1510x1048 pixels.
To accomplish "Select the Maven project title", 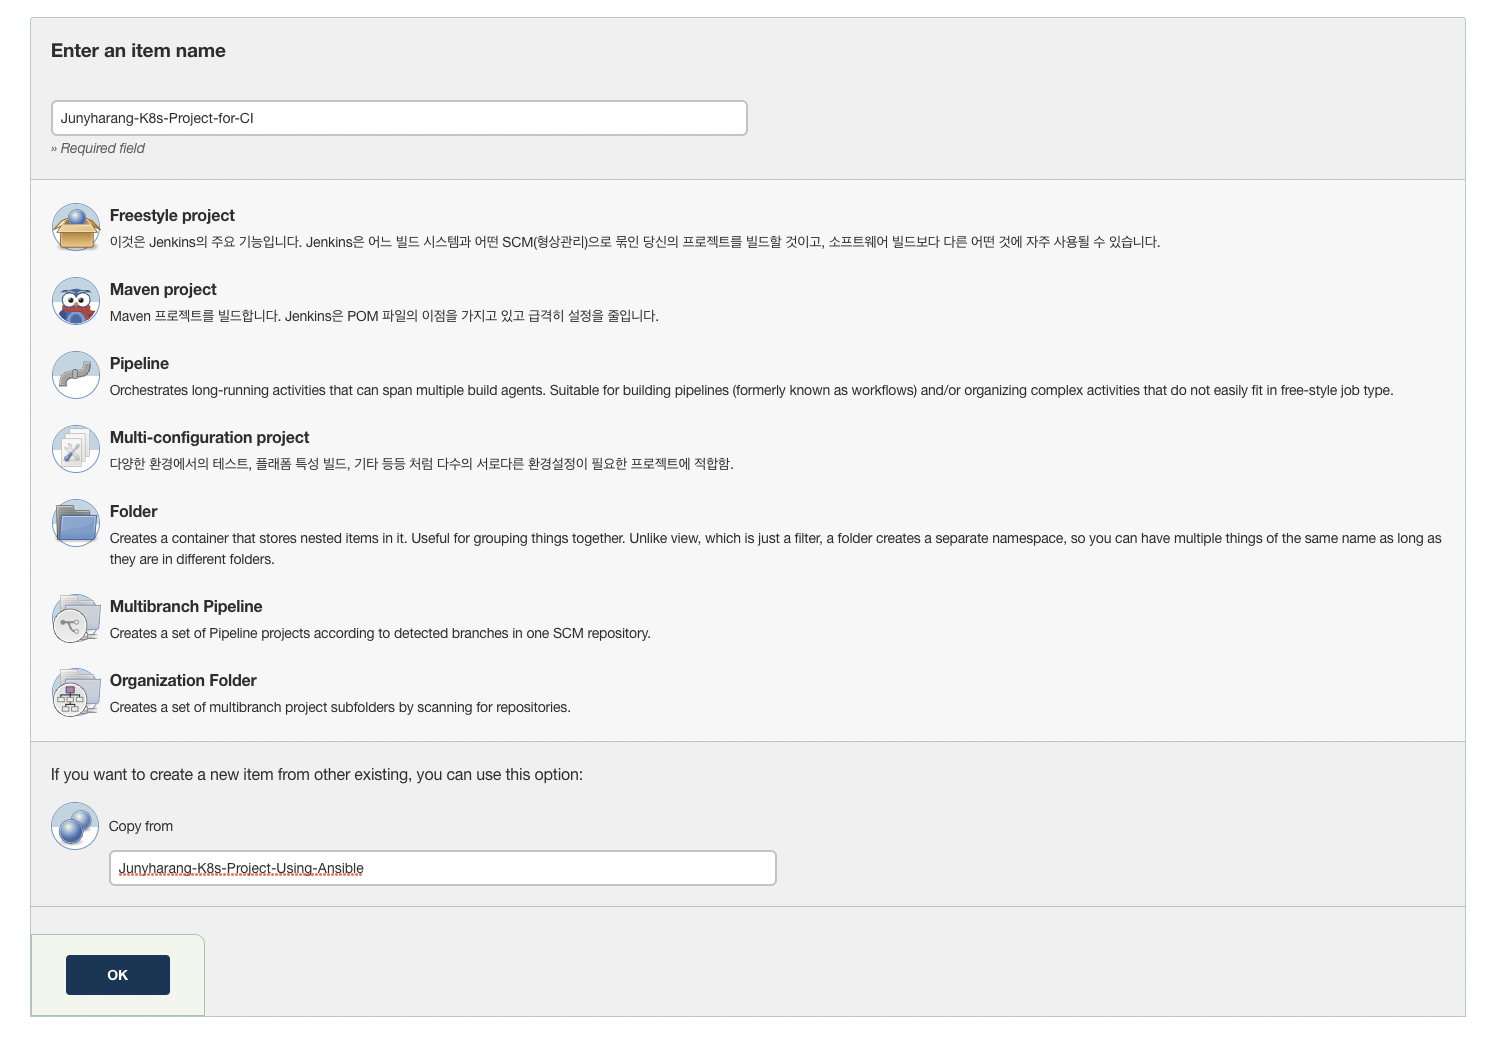I will point(163,289).
